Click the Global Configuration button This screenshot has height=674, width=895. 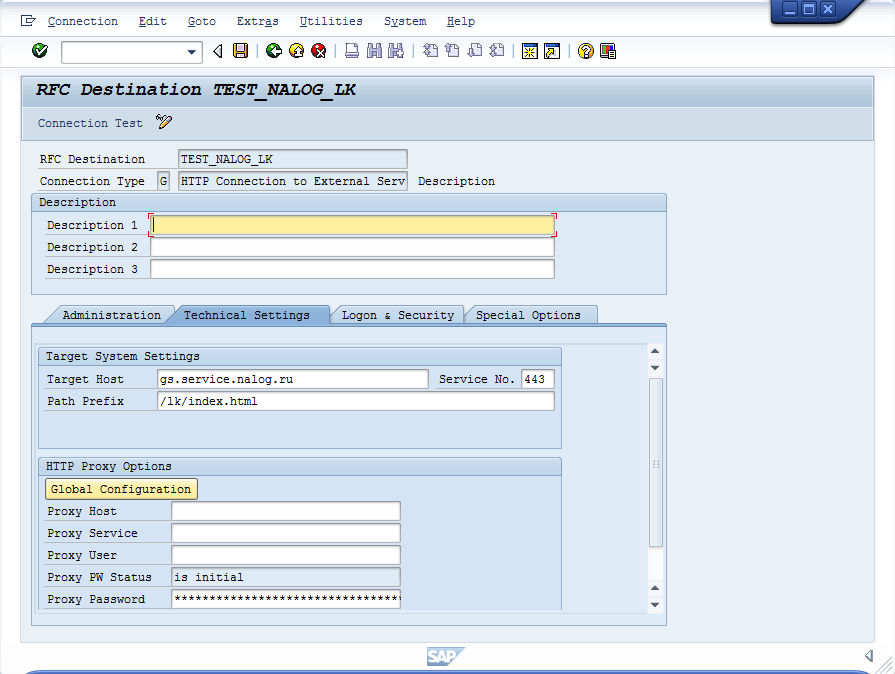[x=121, y=489]
